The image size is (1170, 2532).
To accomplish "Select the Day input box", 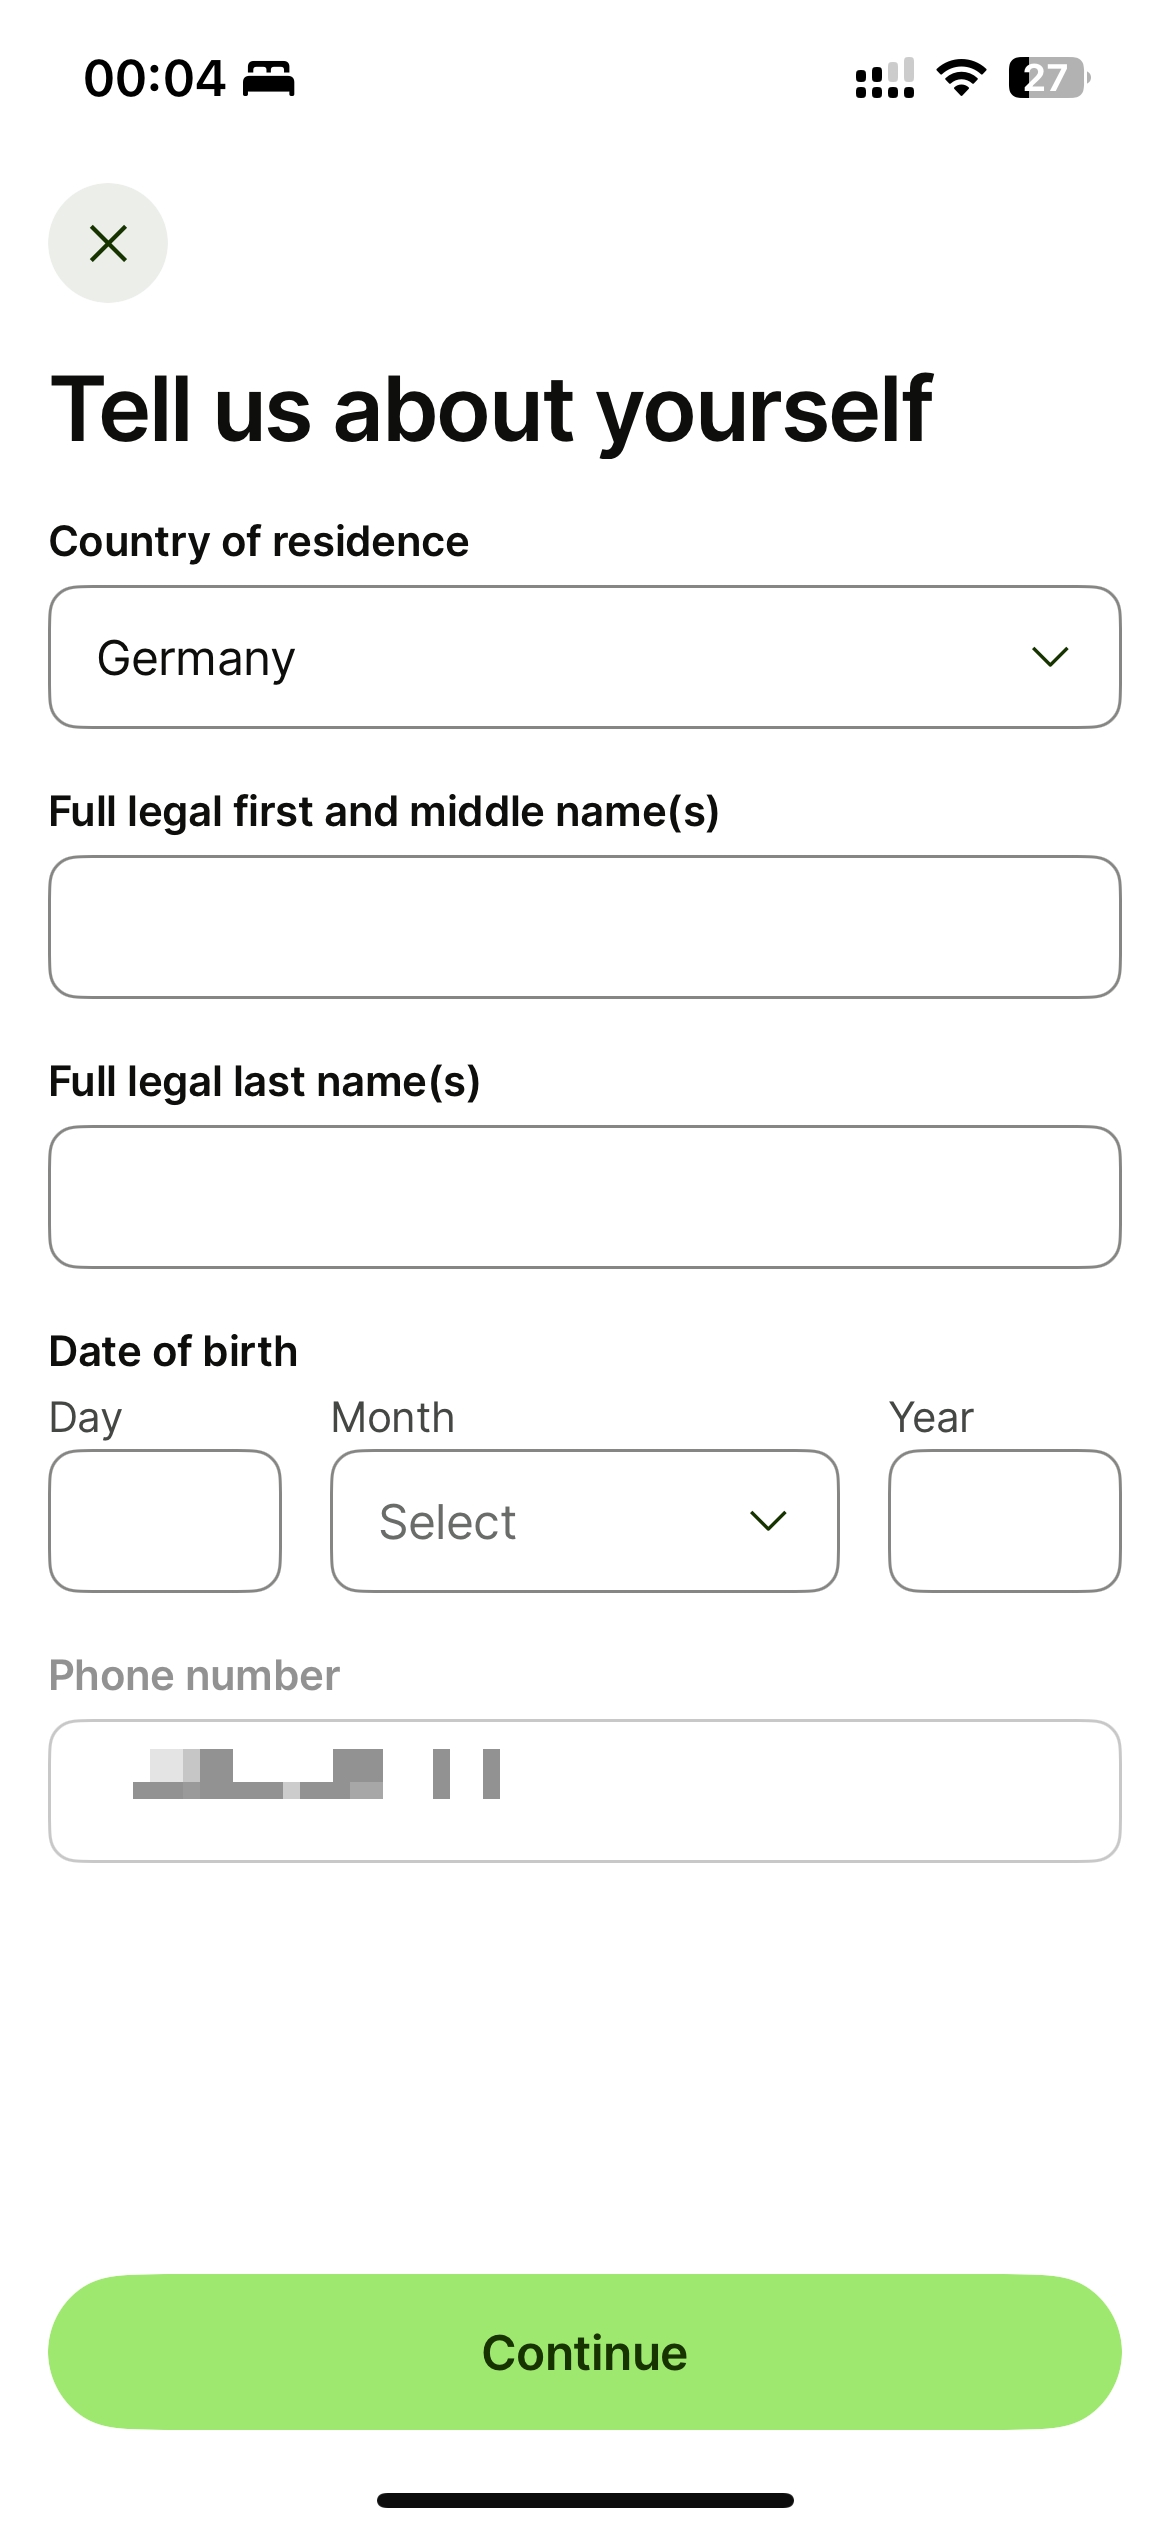I will pos(165,1521).
